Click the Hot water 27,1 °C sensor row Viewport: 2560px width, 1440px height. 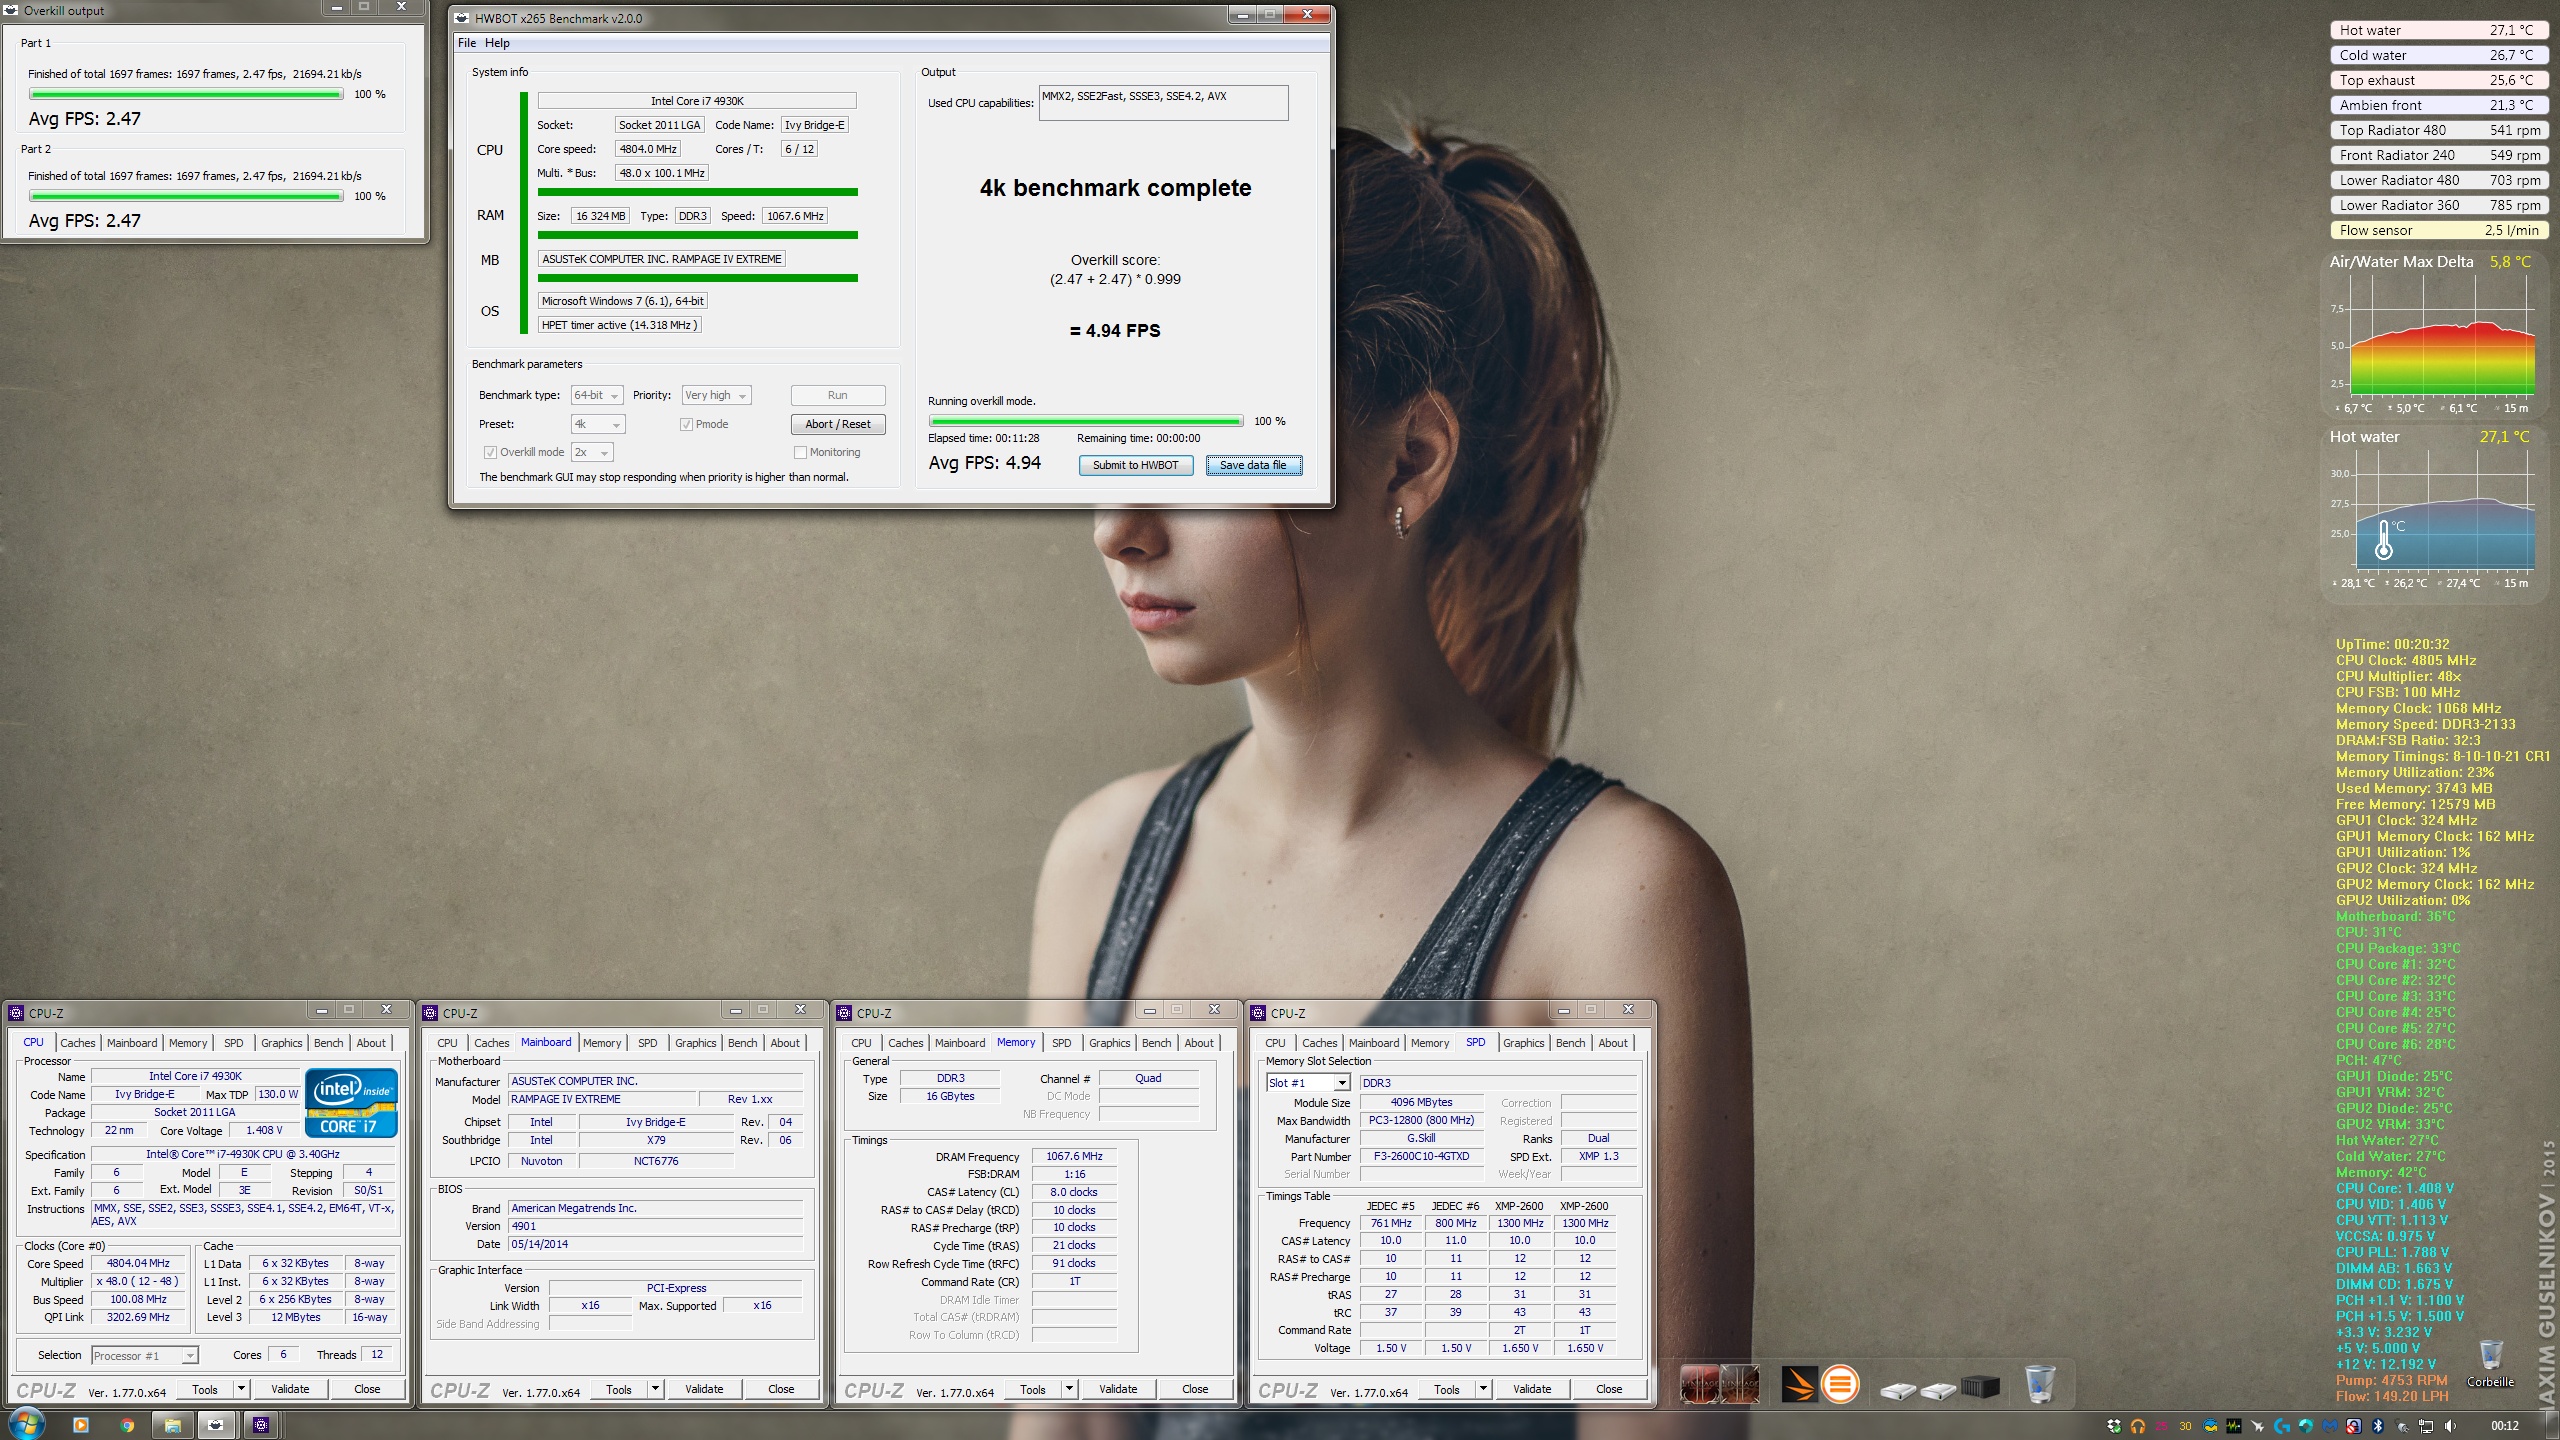click(2438, 30)
